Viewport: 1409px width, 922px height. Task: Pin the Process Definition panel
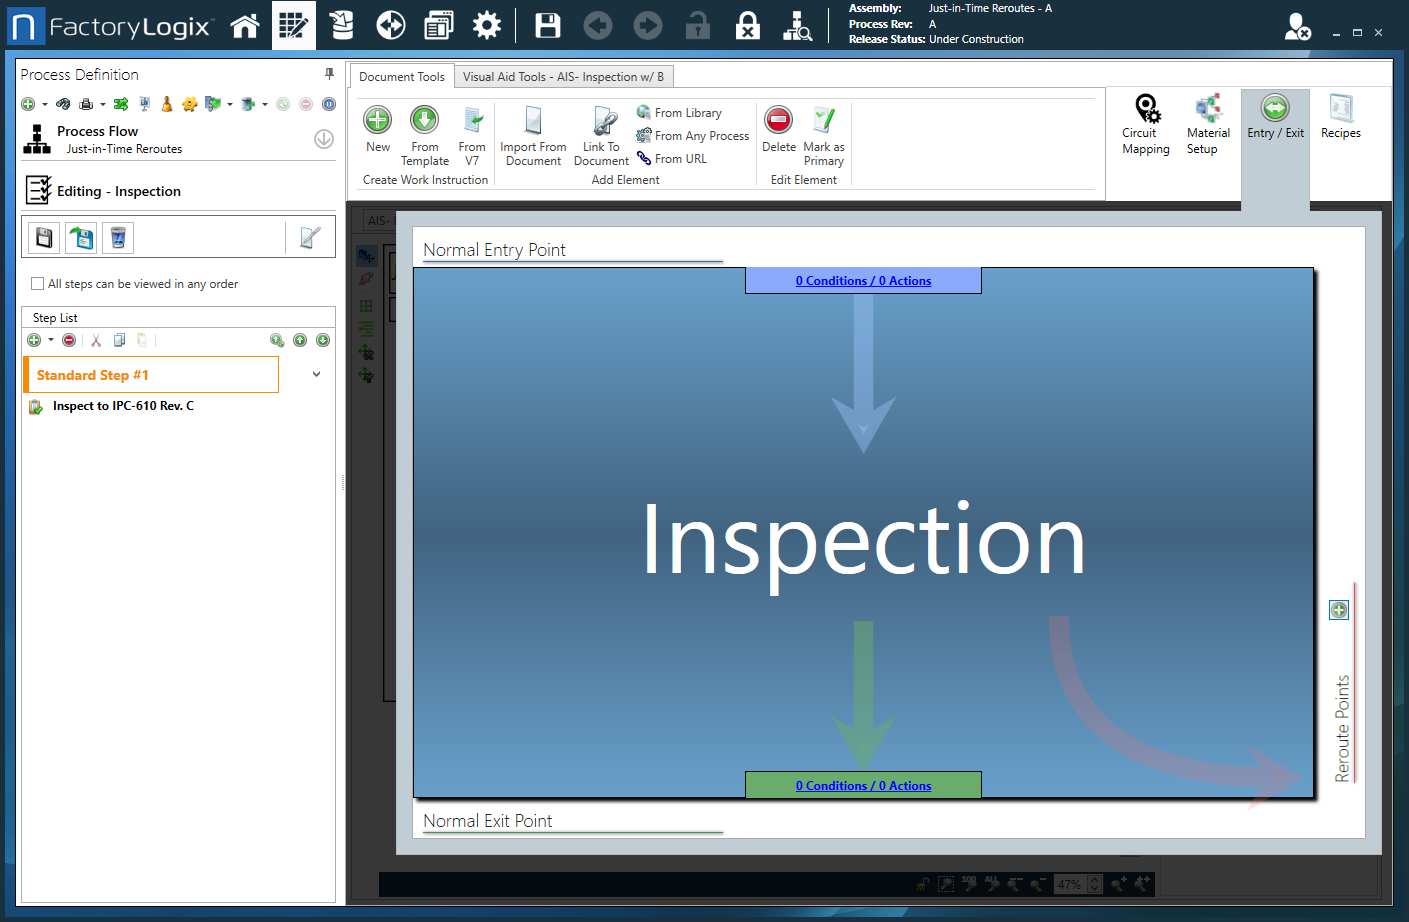[329, 74]
